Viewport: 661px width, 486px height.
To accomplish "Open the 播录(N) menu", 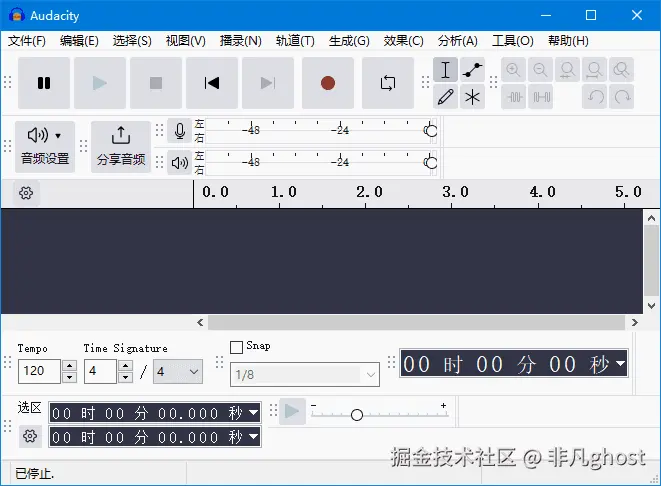I will (240, 41).
